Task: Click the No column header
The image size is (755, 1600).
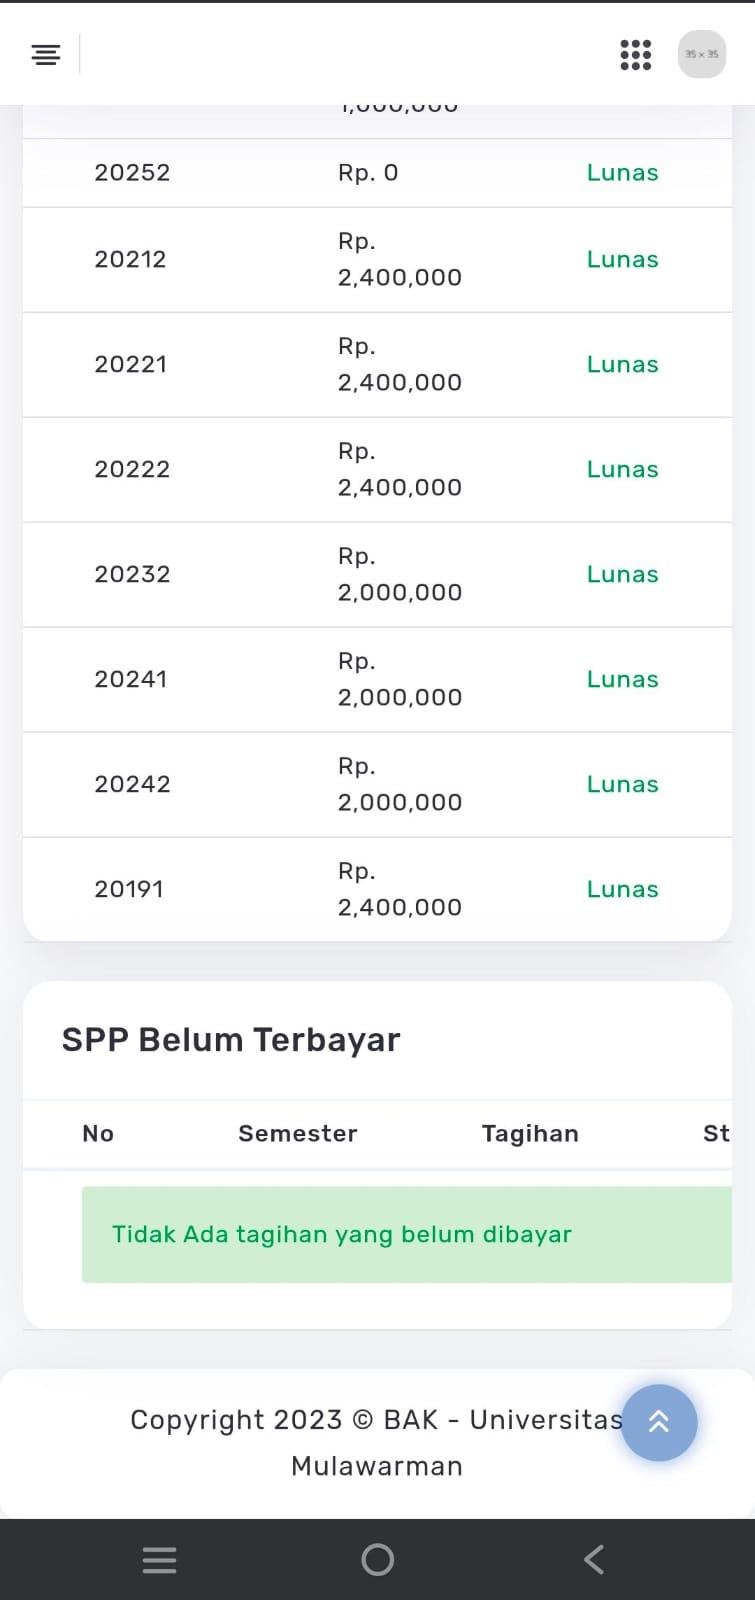Action: pyautogui.click(x=98, y=1134)
